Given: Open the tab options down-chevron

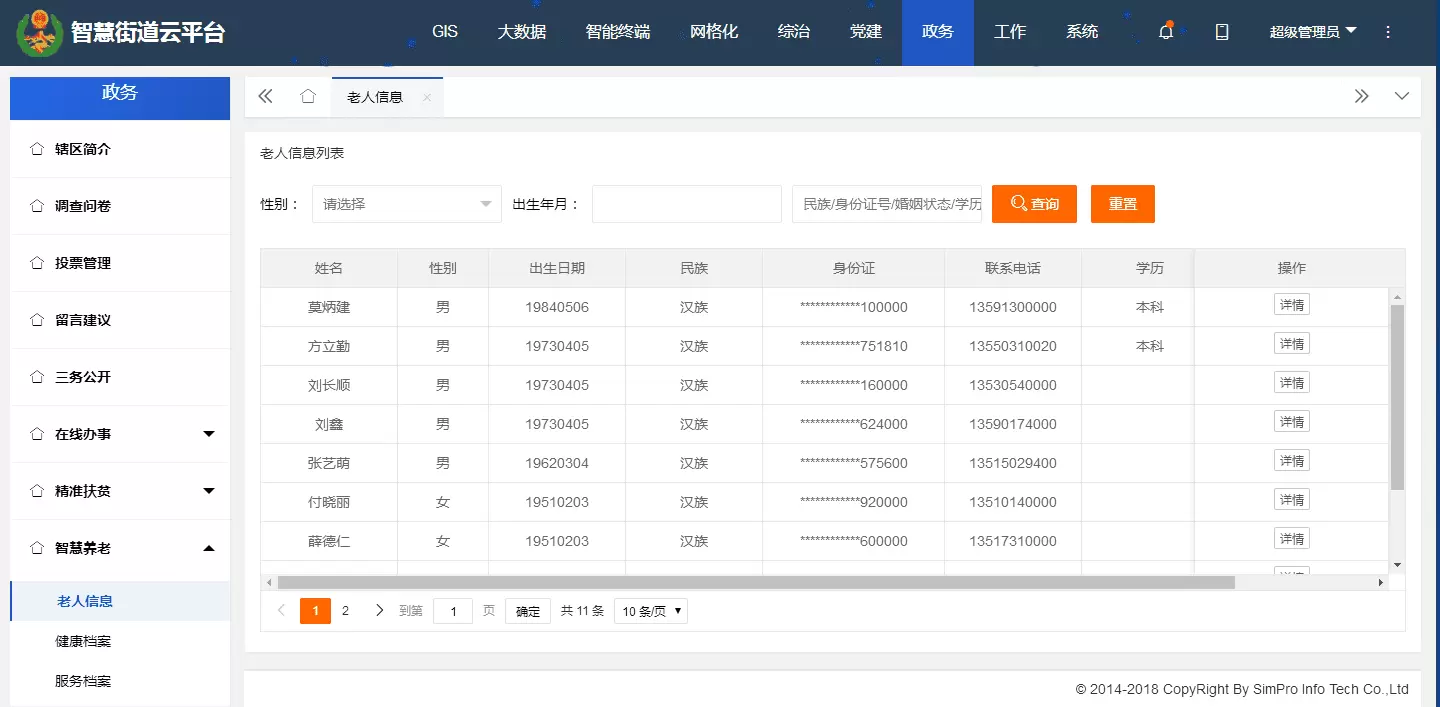Looking at the screenshot, I should coord(1401,96).
